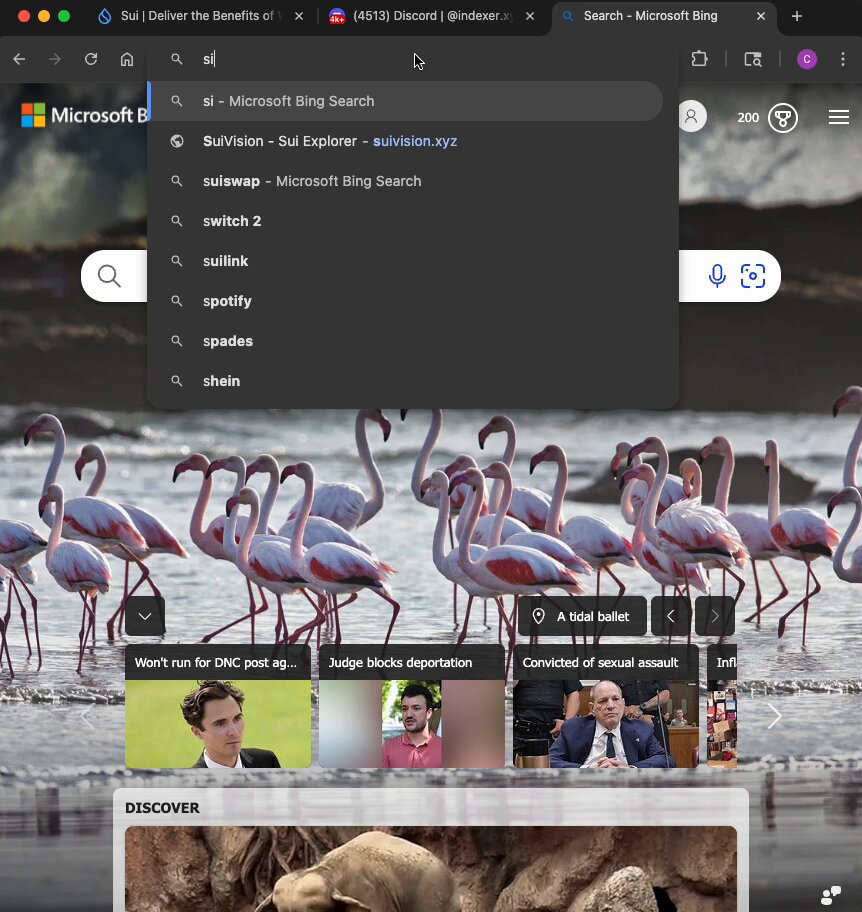Image resolution: width=862 pixels, height=912 pixels.
Task: Open Bing chat feedback icon at bottom right
Action: 831,895
